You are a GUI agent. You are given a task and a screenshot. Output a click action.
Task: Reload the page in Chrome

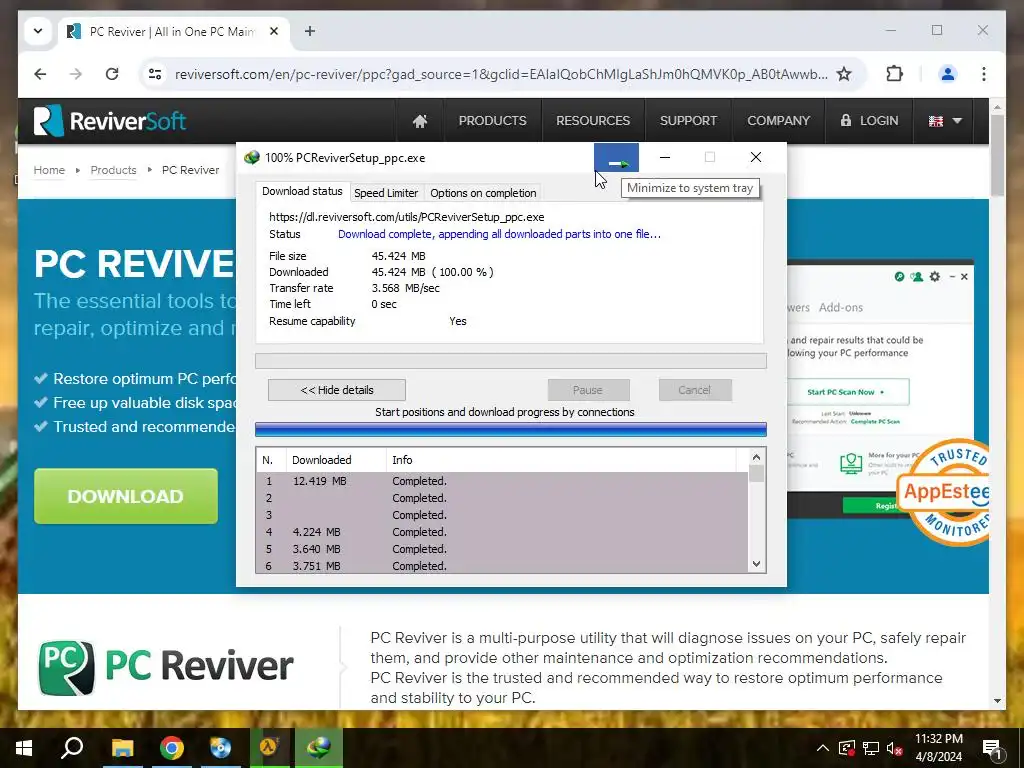112,74
